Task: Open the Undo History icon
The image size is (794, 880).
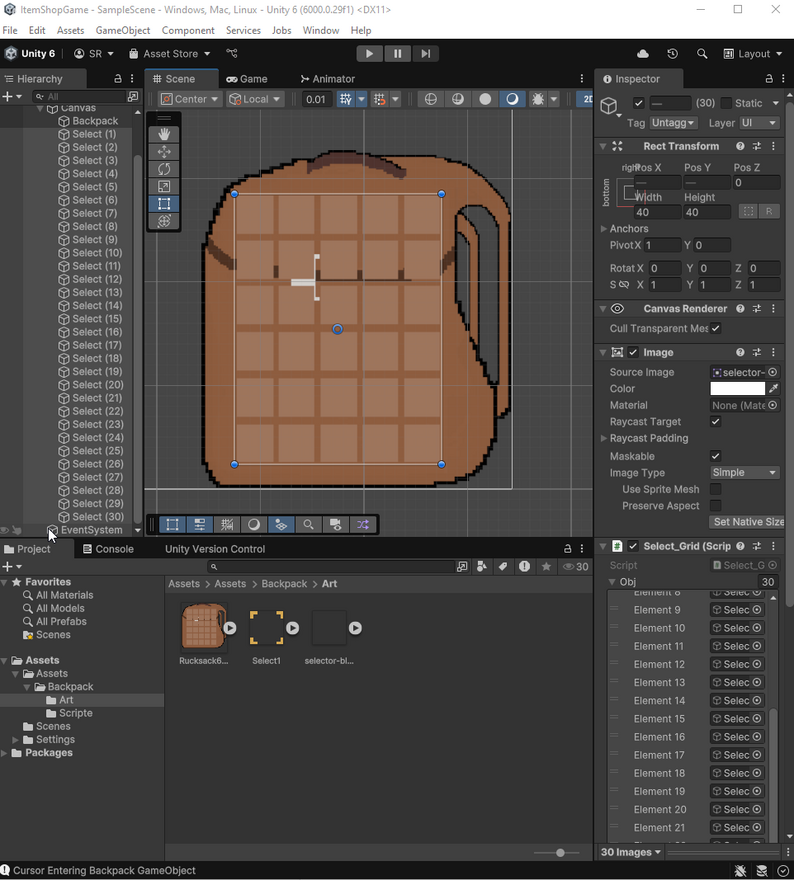Action: 672,54
